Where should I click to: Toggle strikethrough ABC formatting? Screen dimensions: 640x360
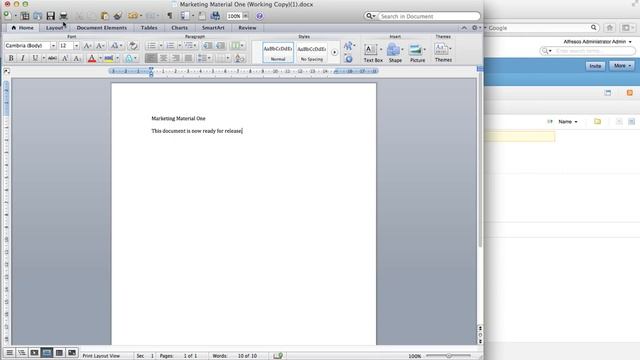coord(52,58)
